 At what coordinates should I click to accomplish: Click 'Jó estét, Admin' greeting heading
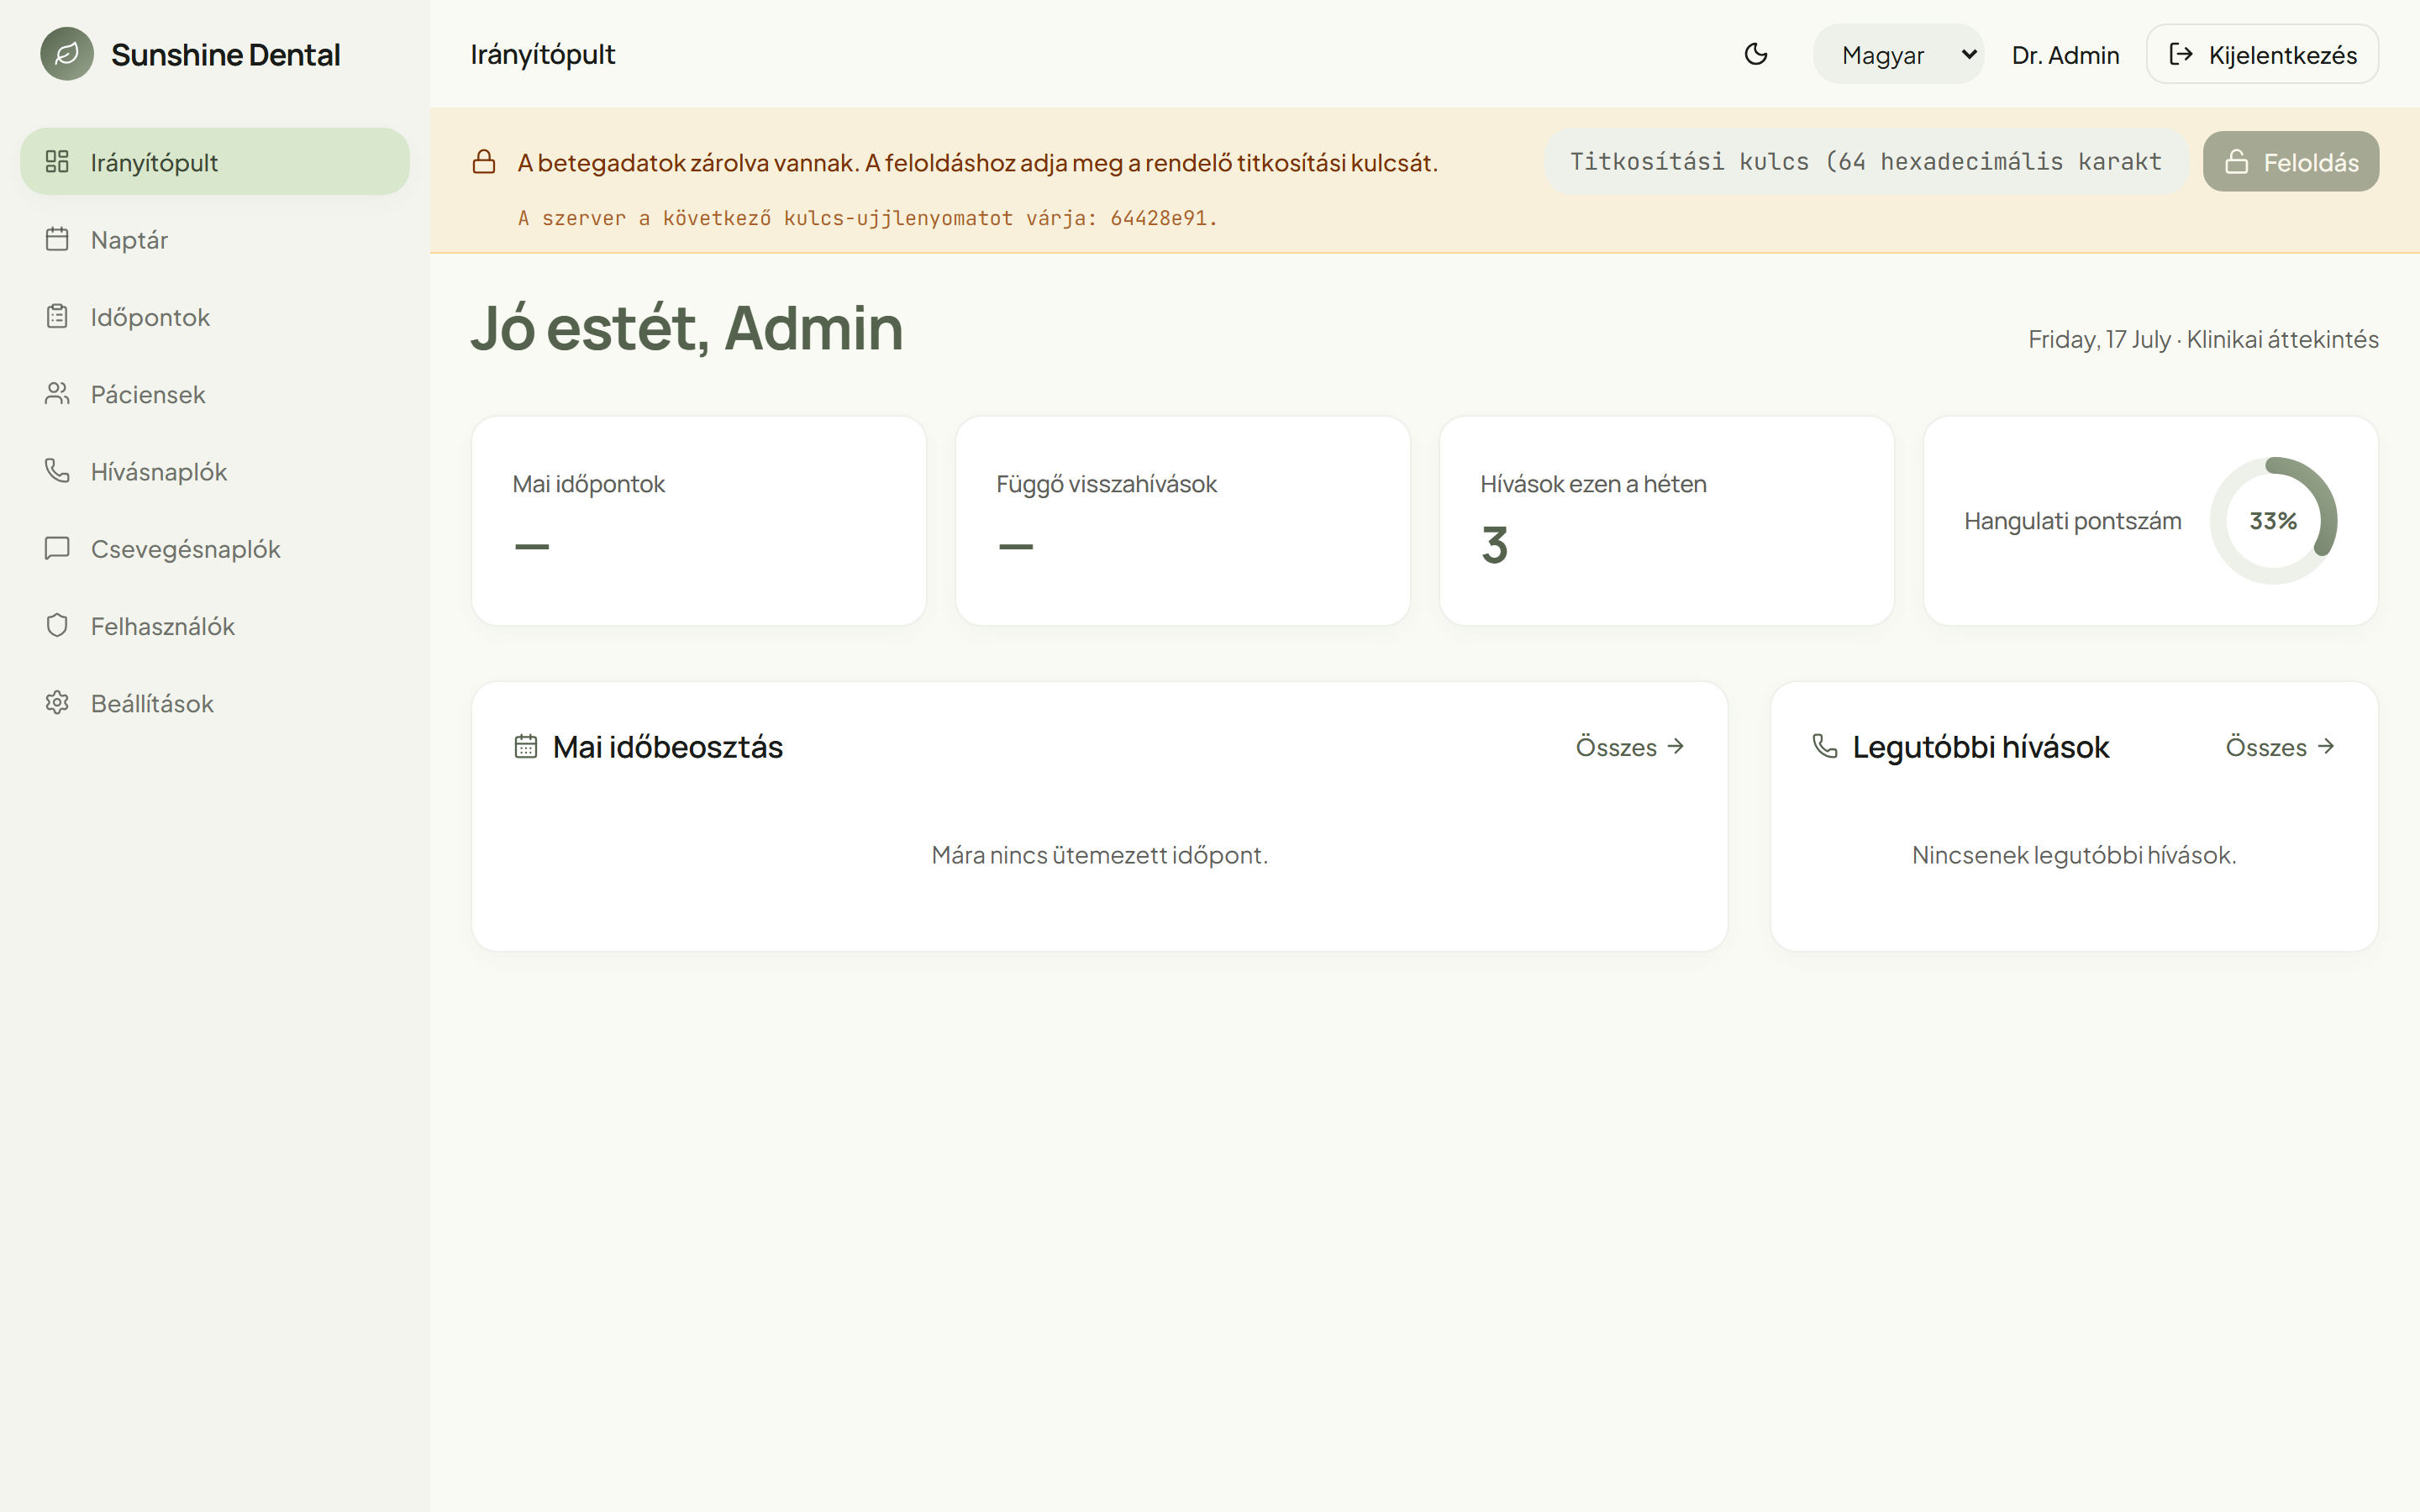pos(687,328)
